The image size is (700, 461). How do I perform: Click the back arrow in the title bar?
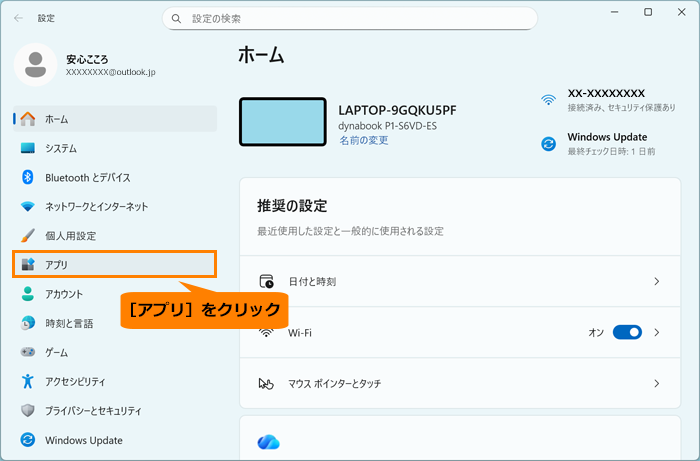pos(19,18)
